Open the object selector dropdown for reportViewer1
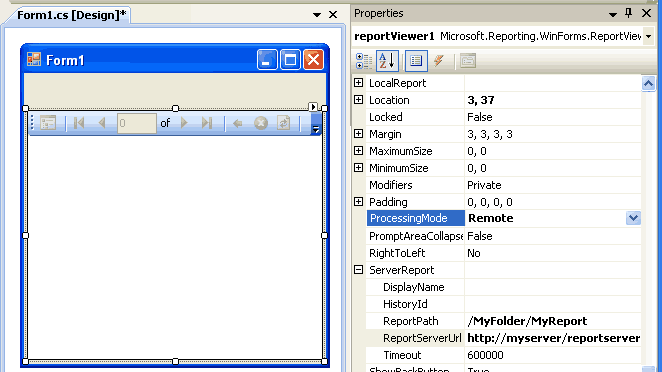Image resolution: width=662 pixels, height=372 pixels. [x=648, y=36]
